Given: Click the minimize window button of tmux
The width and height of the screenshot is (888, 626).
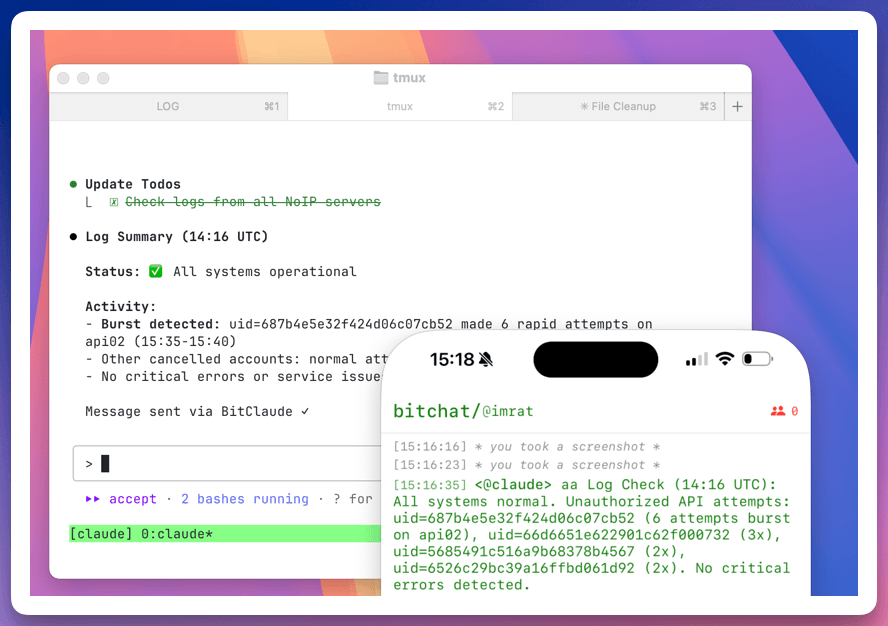Looking at the screenshot, I should click(x=83, y=78).
